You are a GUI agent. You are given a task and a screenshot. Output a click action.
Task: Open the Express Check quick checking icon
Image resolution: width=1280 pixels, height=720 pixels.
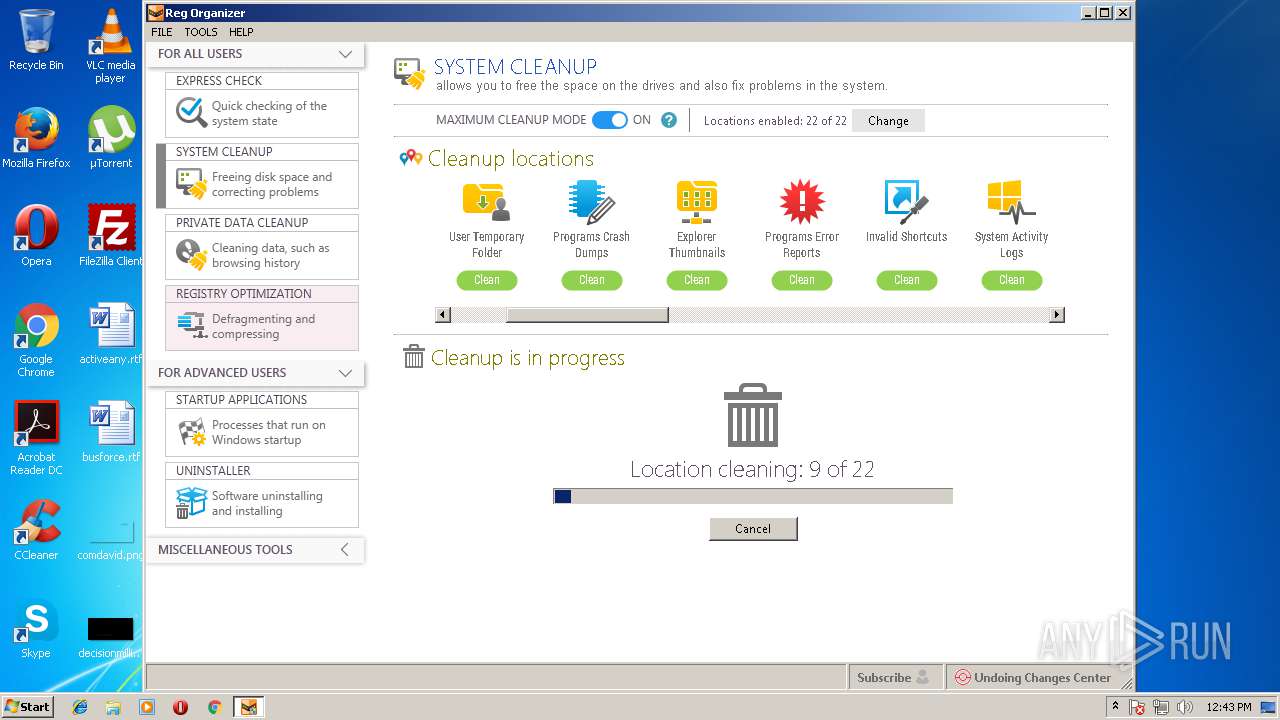(191, 112)
